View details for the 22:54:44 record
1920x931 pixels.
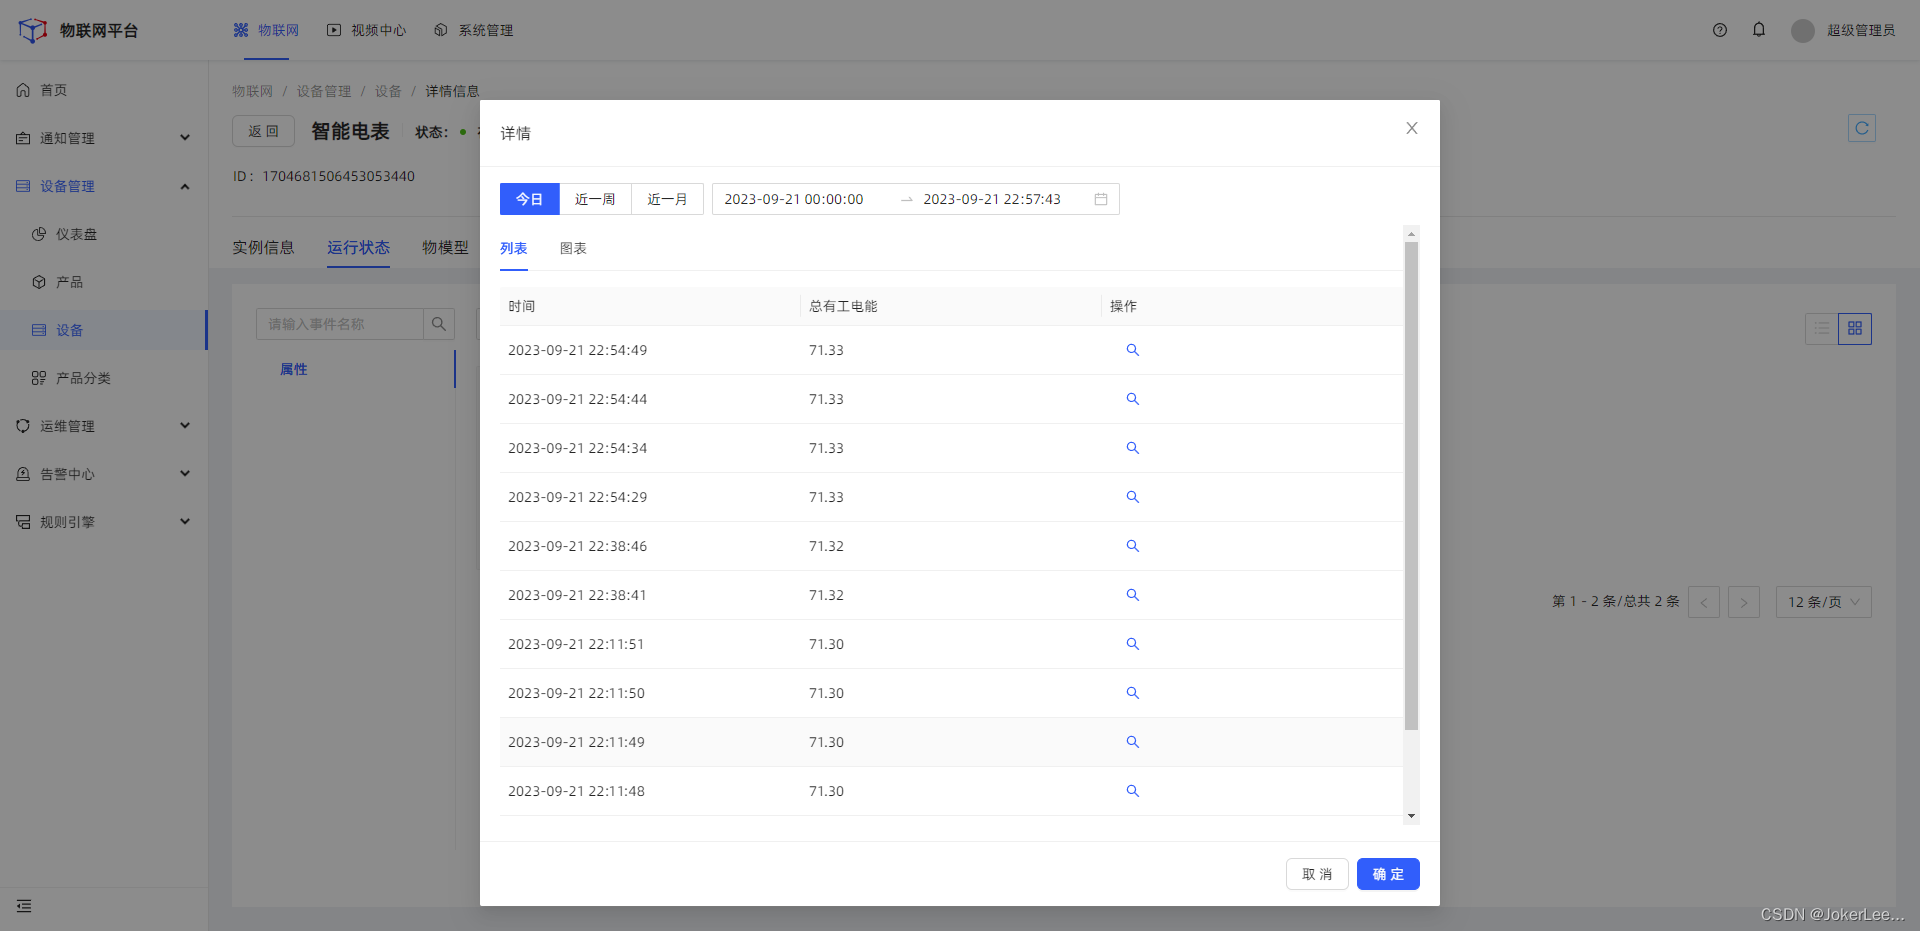click(1132, 399)
